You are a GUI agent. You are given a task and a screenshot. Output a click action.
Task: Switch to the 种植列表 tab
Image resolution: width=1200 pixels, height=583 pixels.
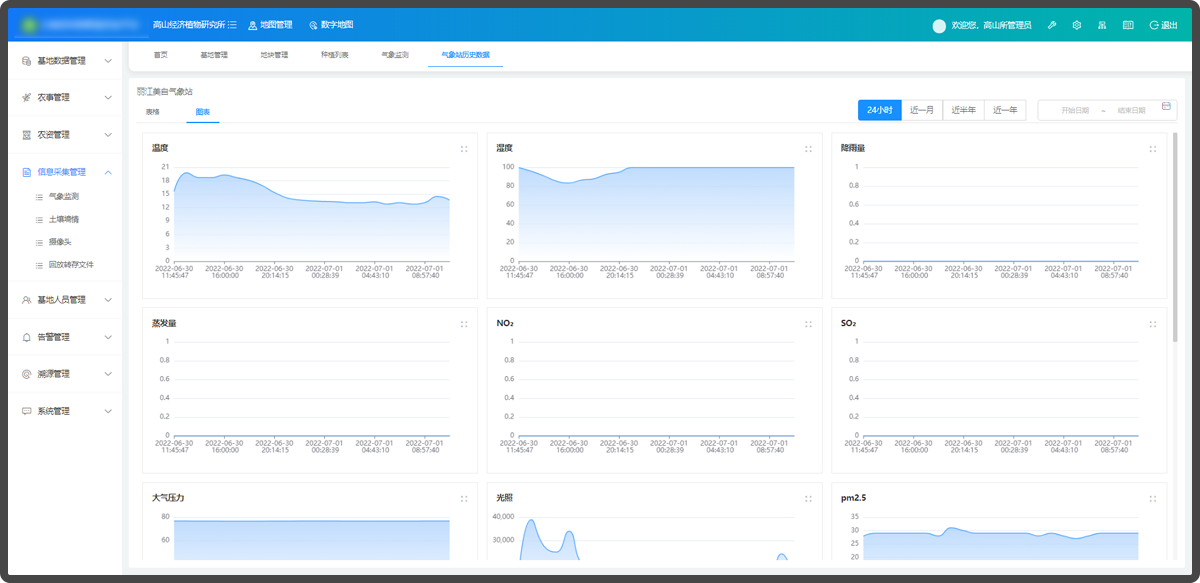pyautogui.click(x=335, y=55)
